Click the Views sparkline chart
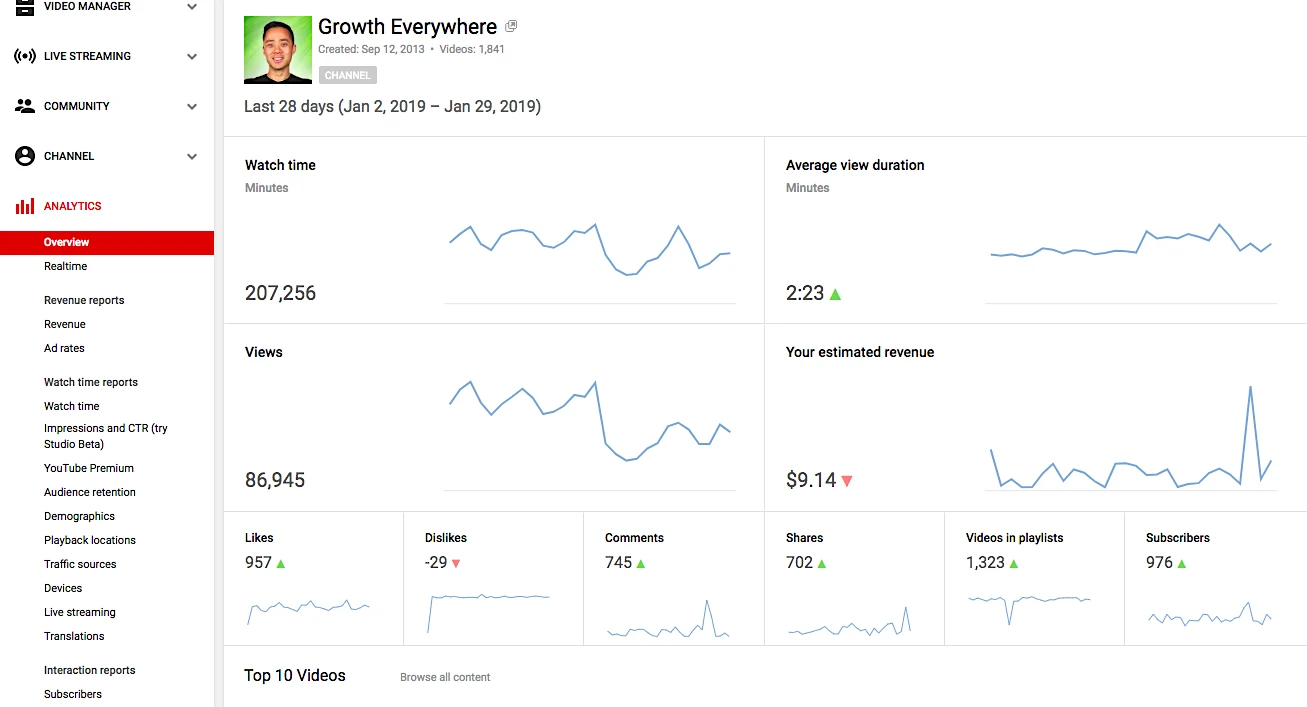The width and height of the screenshot is (1307, 707). tap(590, 420)
